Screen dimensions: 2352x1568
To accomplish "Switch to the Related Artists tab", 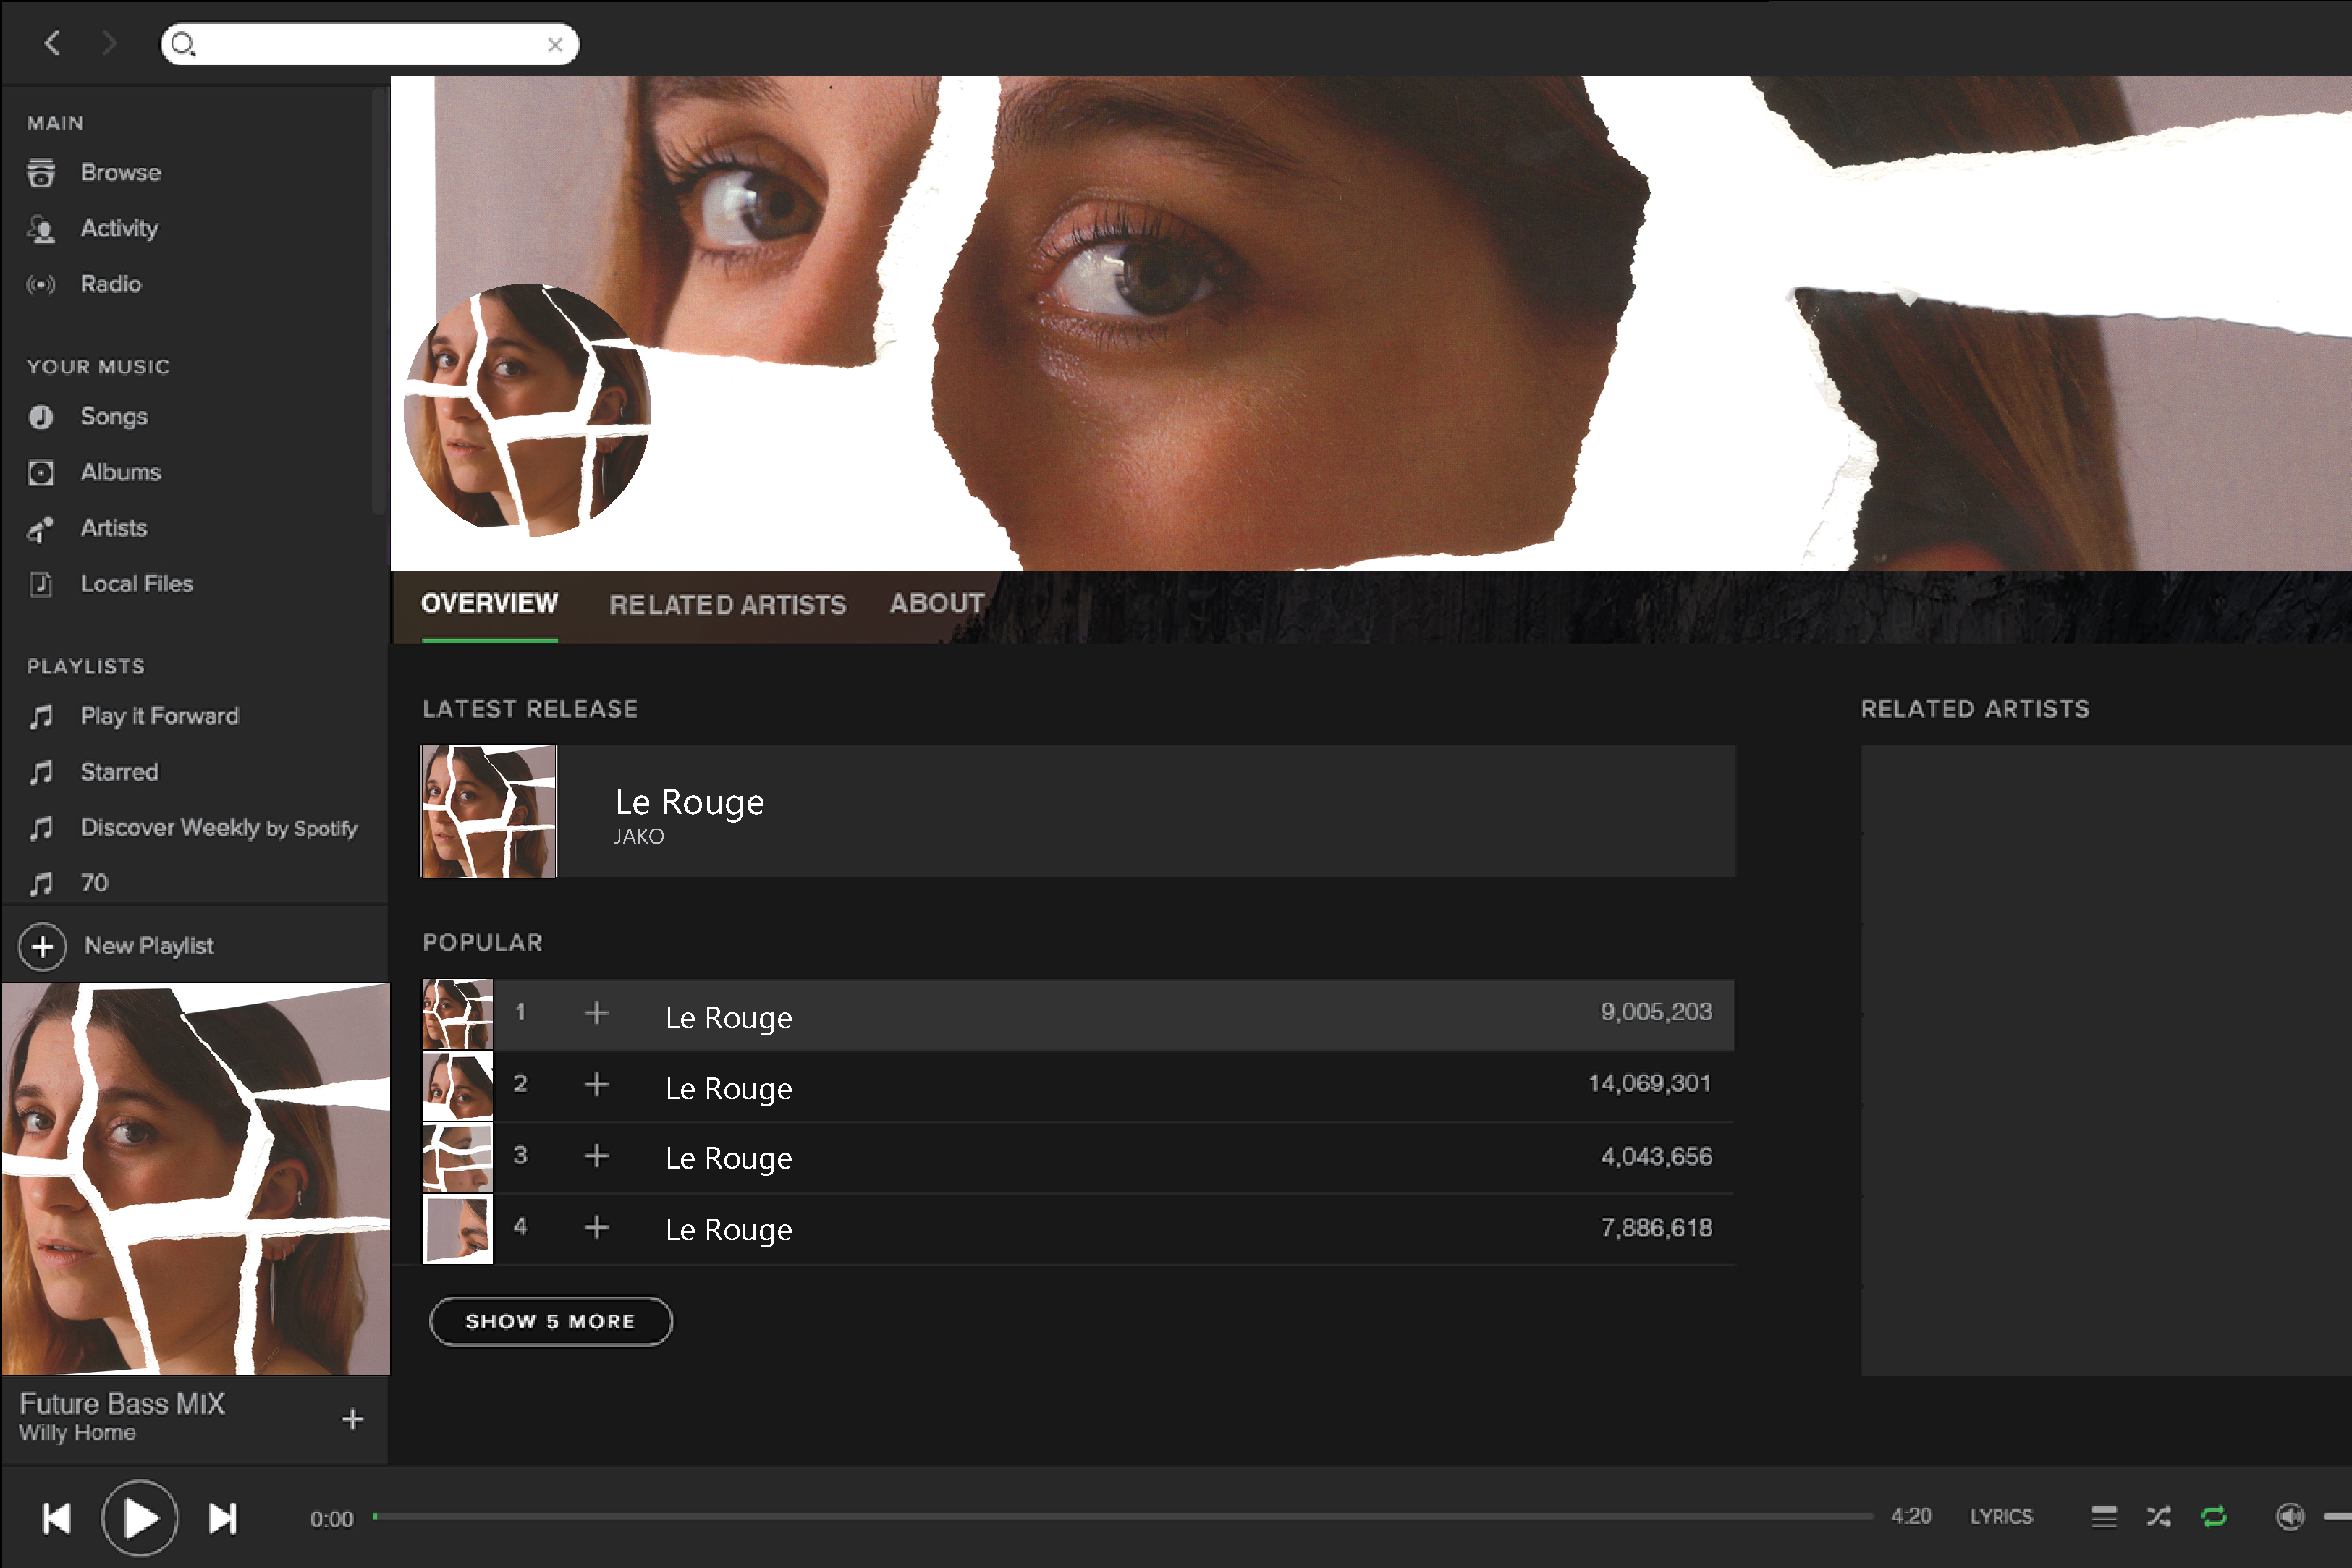I will 727,604.
